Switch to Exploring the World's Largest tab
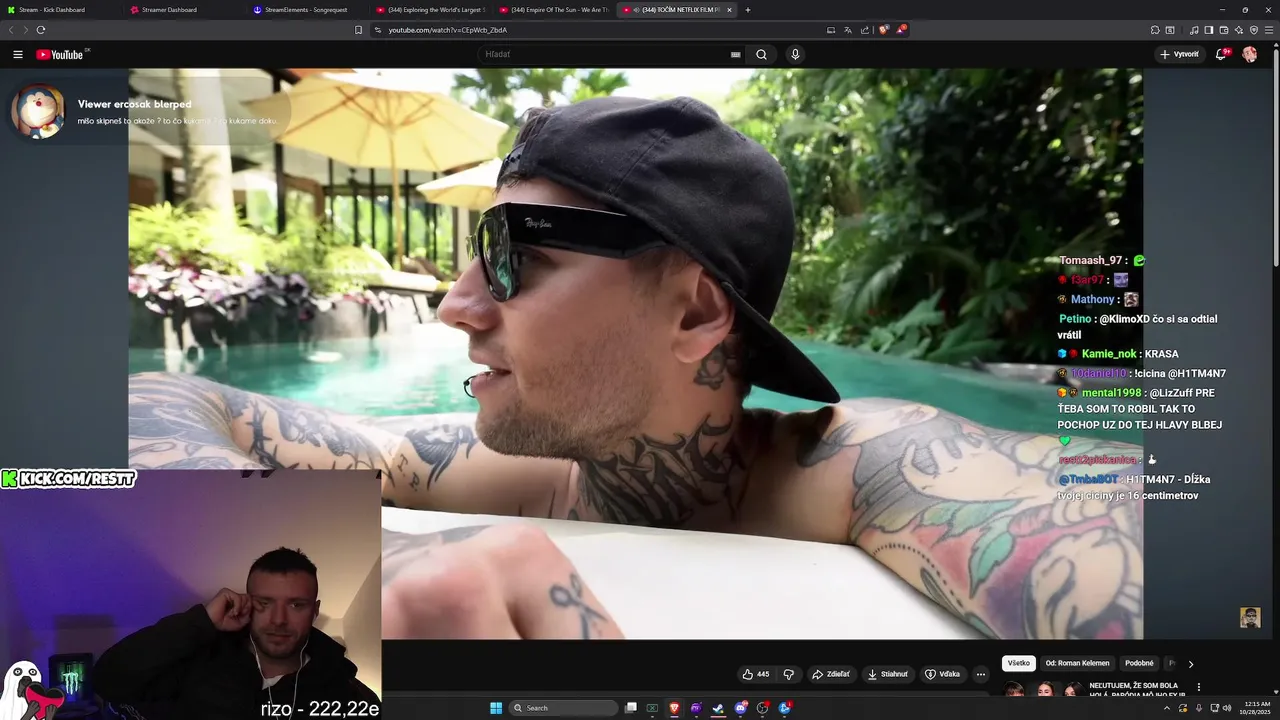The height and width of the screenshot is (720, 1280). 431,10
